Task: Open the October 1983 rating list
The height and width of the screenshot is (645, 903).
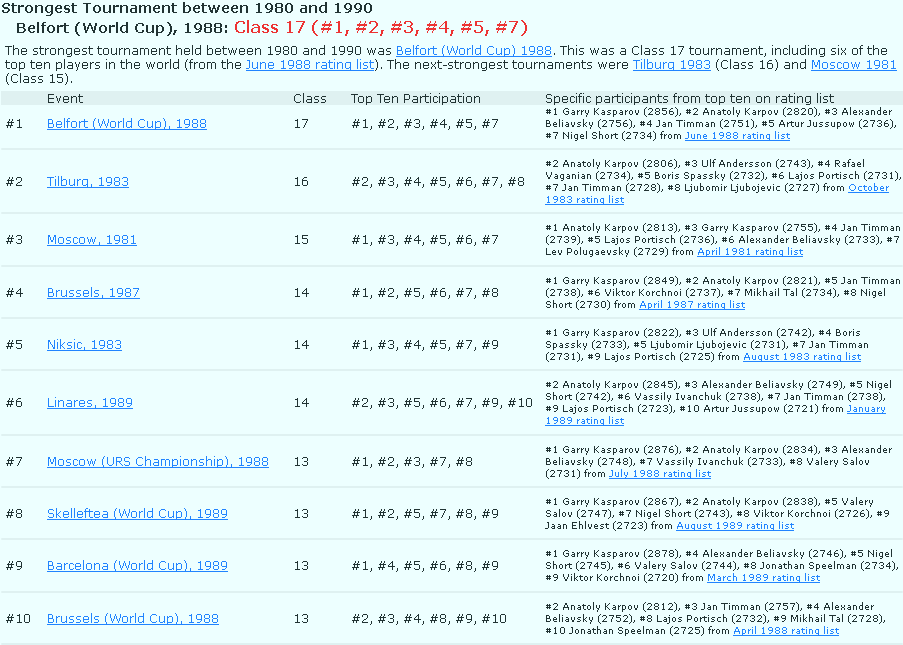Action: (867, 188)
